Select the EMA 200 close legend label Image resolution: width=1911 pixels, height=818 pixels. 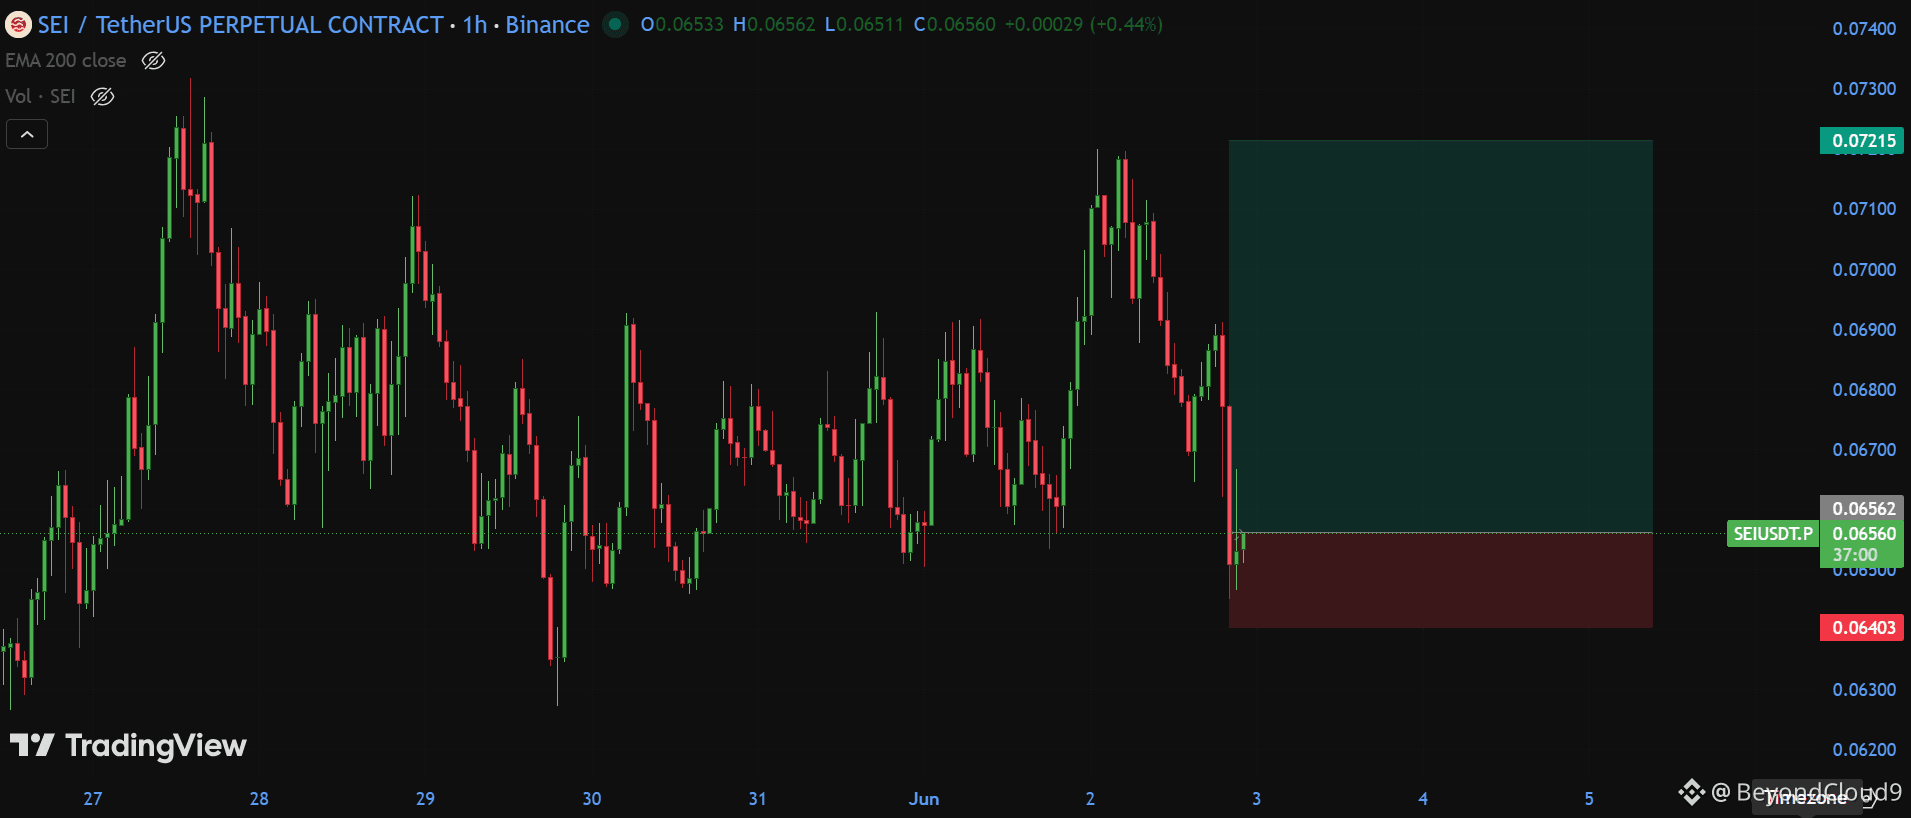tap(66, 60)
